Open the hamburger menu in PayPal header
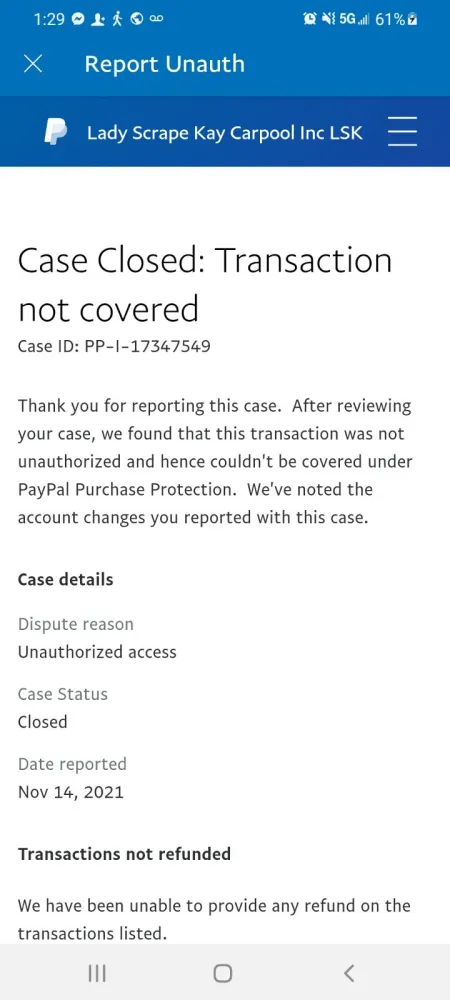Image resolution: width=450 pixels, height=1000 pixels. 402,131
